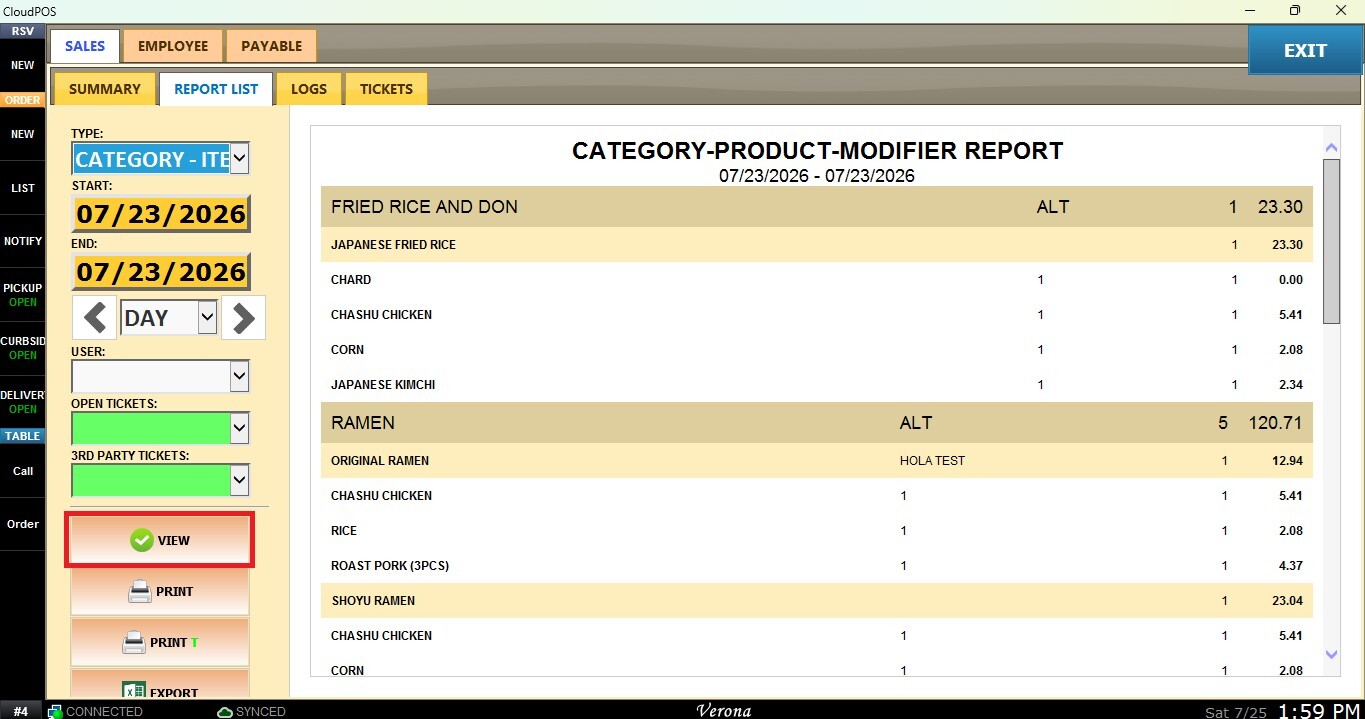Viewport: 1365px width, 719px height.
Task: Switch to the SALES tab
Action: point(85,46)
